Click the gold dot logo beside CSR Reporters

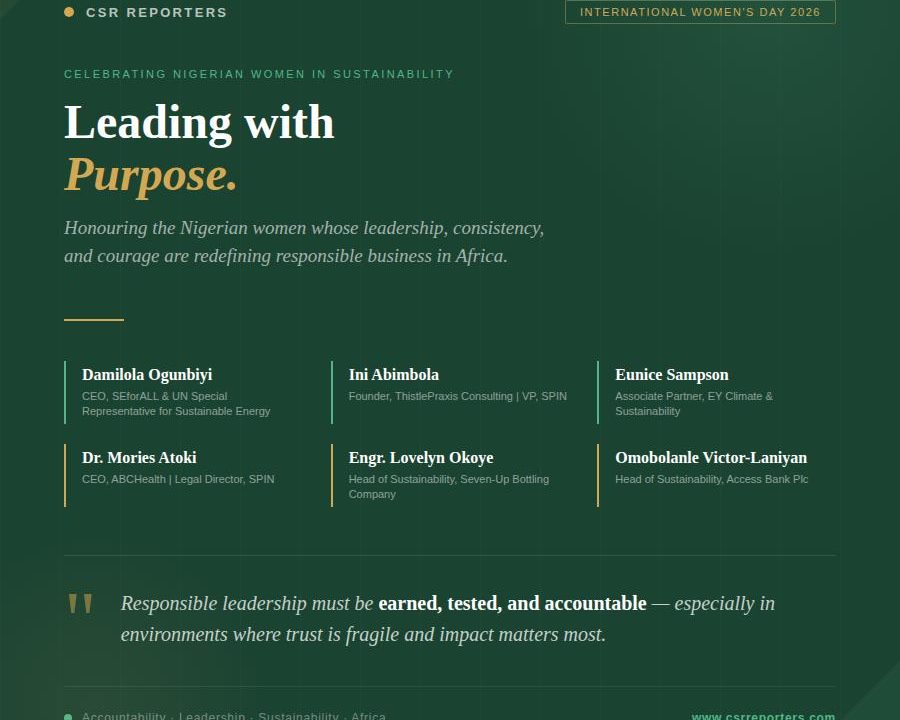pyautogui.click(x=69, y=13)
